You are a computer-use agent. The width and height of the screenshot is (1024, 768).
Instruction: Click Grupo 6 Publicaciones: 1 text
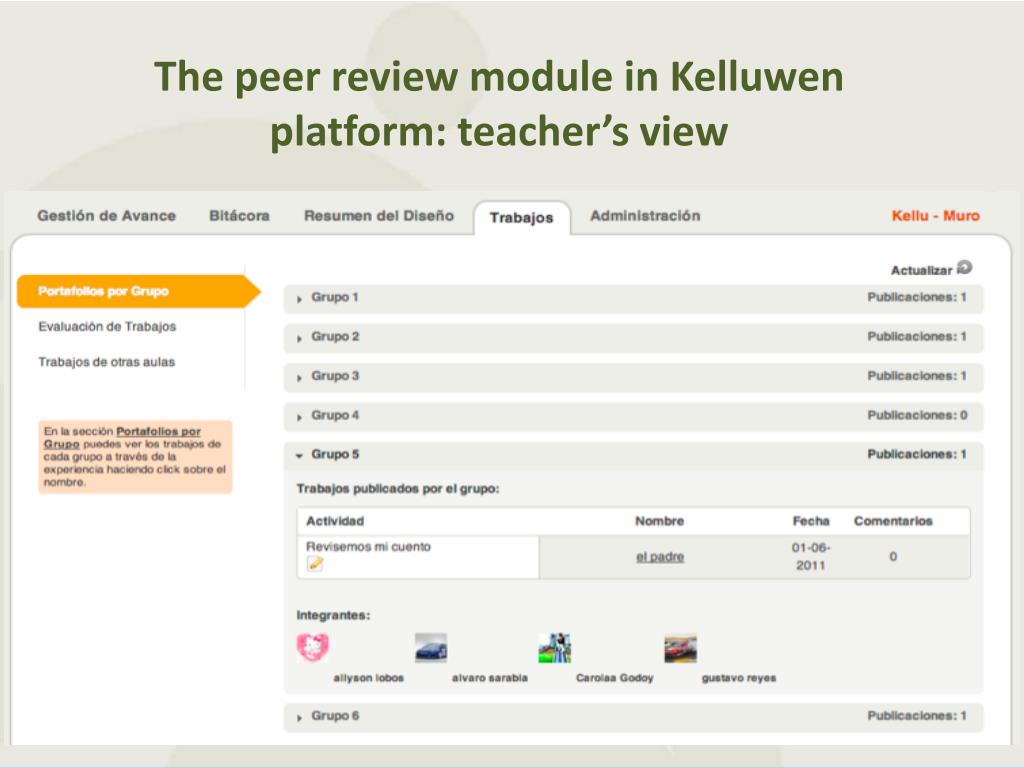[917, 716]
